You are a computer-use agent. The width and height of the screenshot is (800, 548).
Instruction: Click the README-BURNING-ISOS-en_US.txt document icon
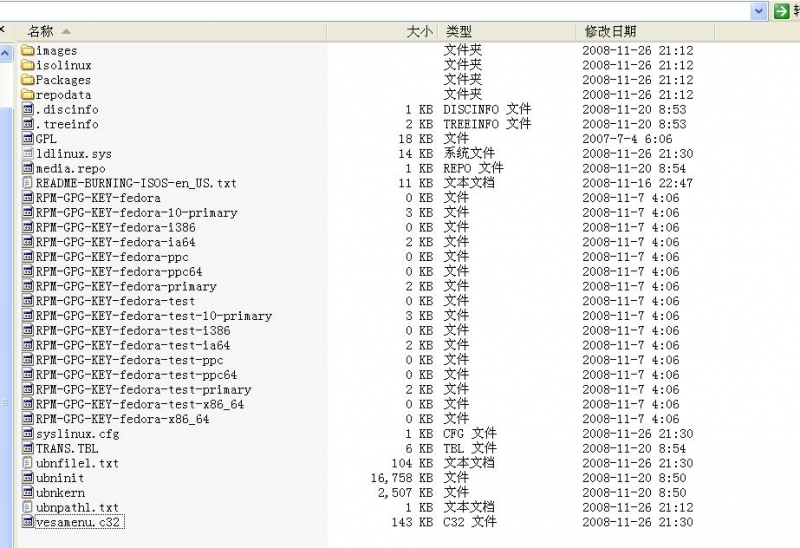28,183
